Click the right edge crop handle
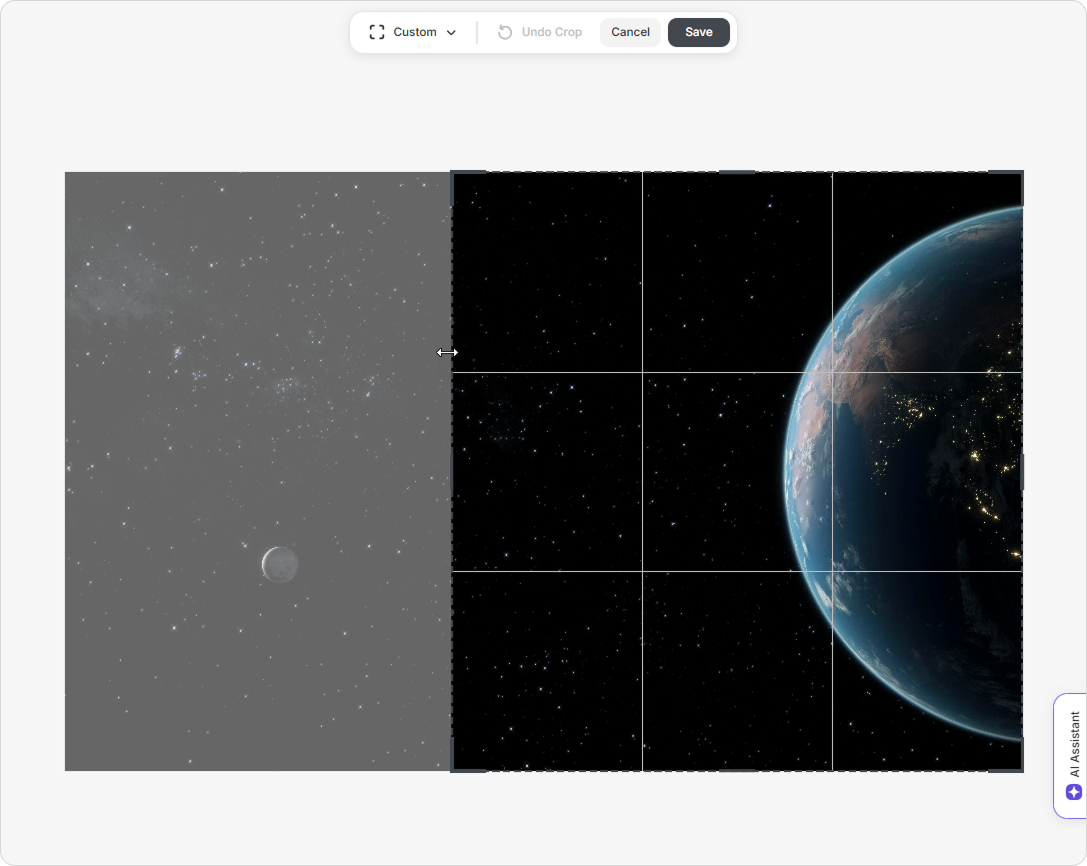 click(1022, 471)
